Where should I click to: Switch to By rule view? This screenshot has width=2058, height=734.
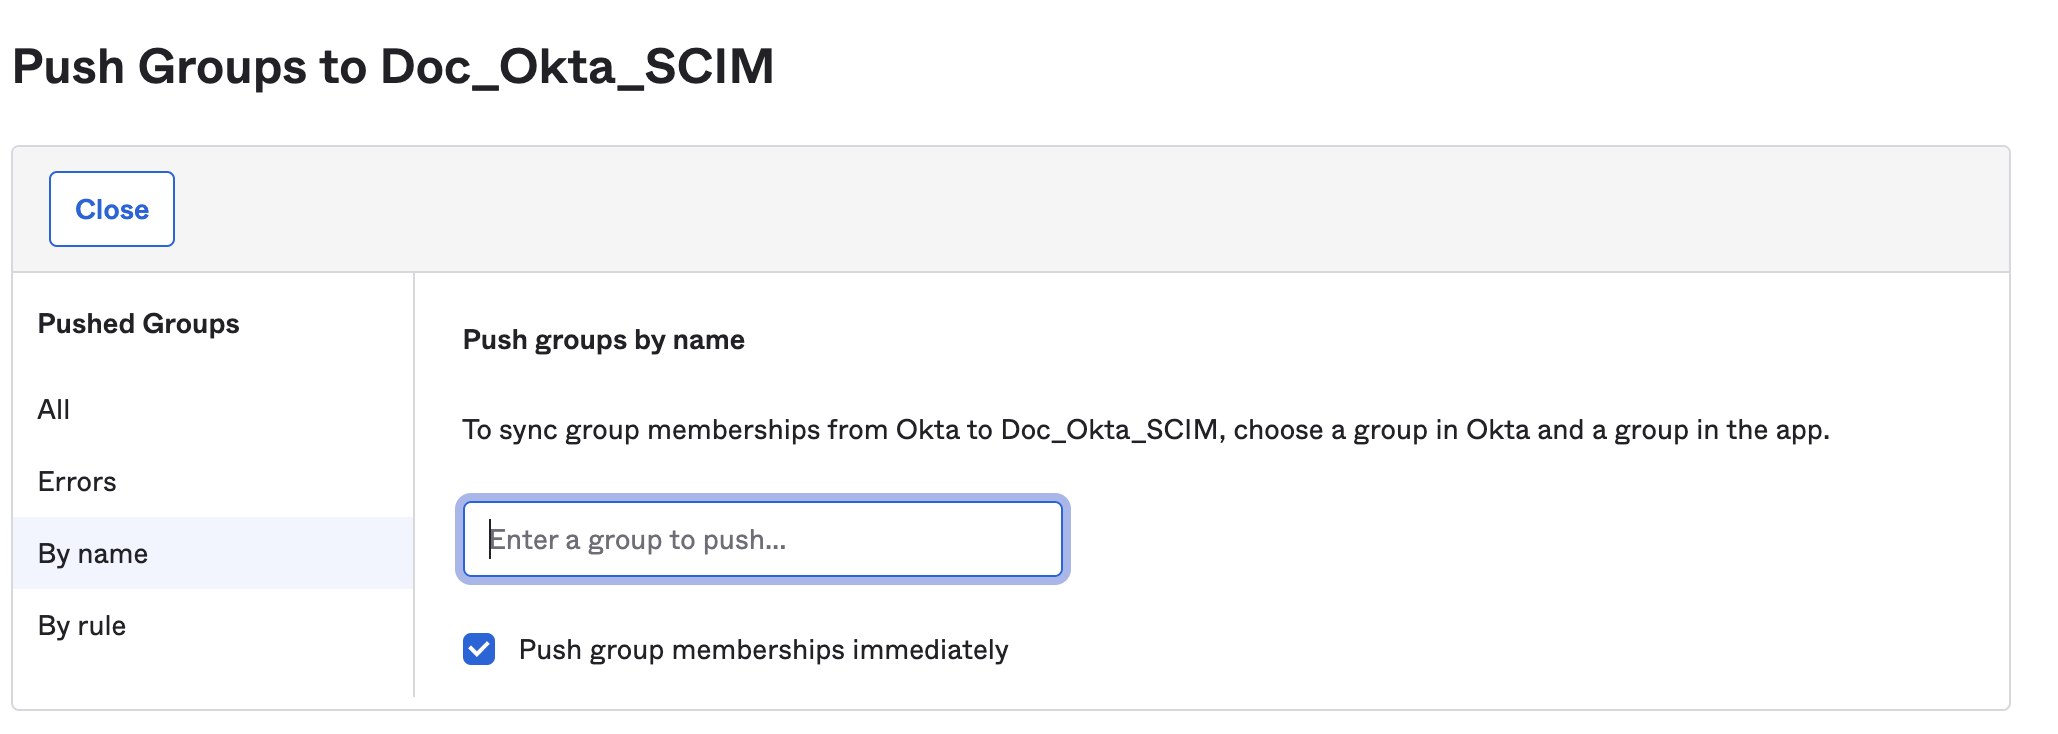tap(82, 626)
